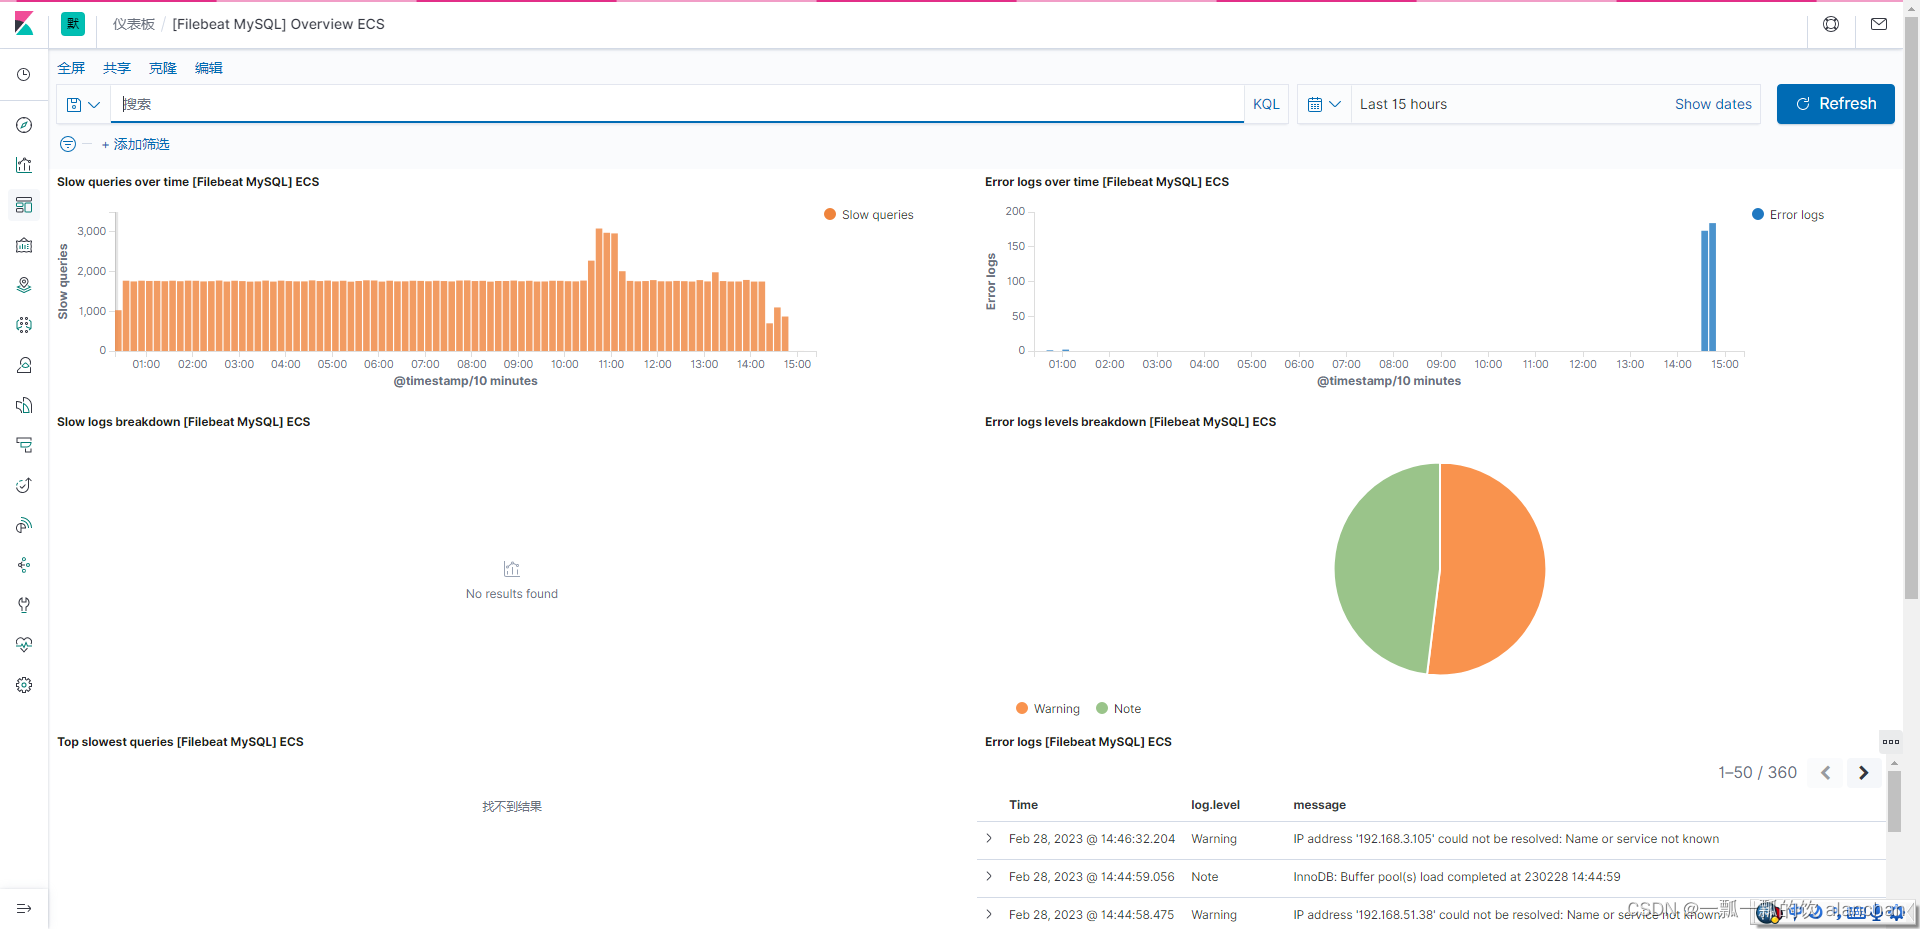Open Discover compass icon in sidebar
The image size is (1920, 929).
tap(24, 125)
